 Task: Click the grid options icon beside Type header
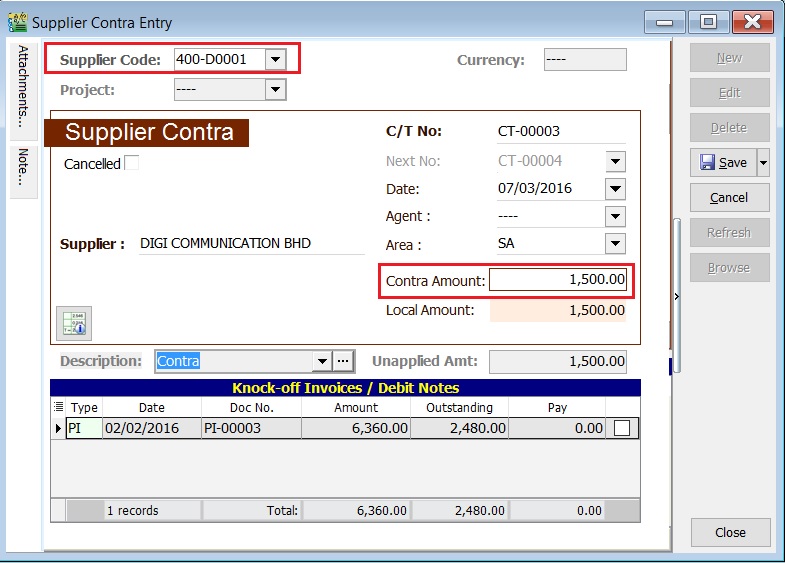click(59, 407)
